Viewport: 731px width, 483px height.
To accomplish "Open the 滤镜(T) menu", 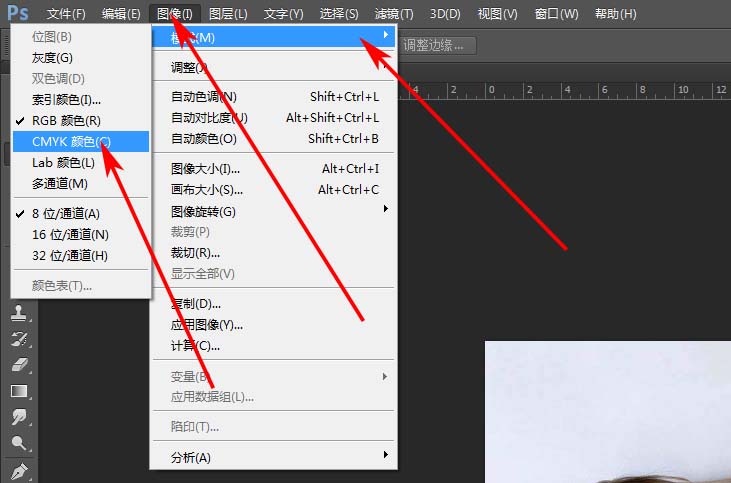I will tap(394, 14).
